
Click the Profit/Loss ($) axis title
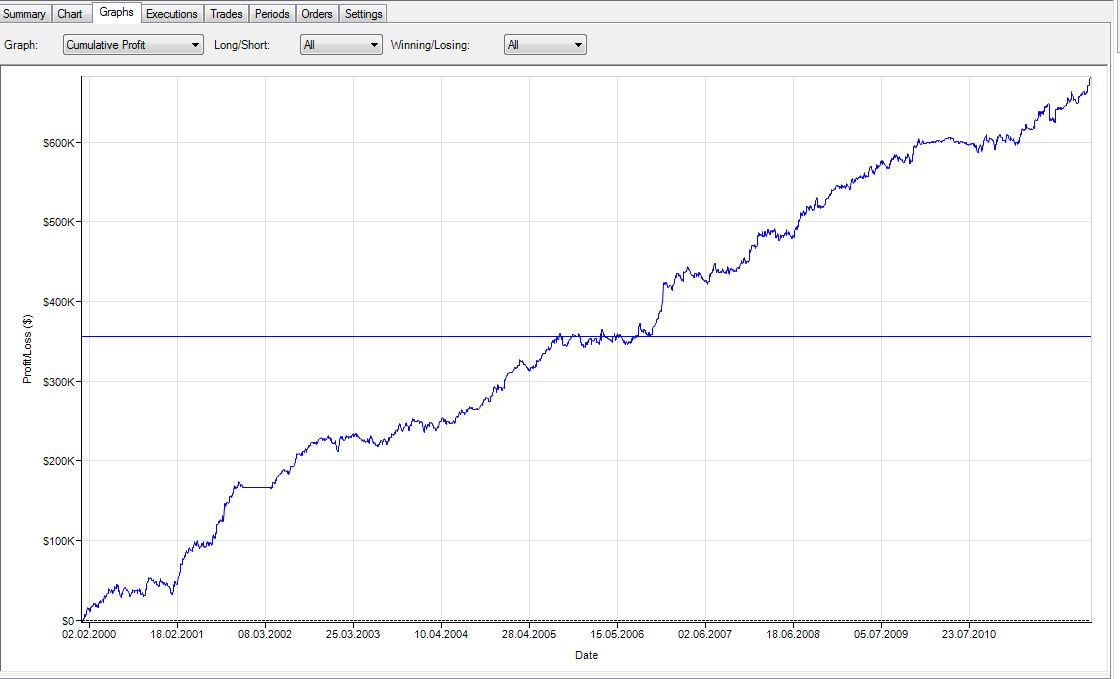click(28, 349)
